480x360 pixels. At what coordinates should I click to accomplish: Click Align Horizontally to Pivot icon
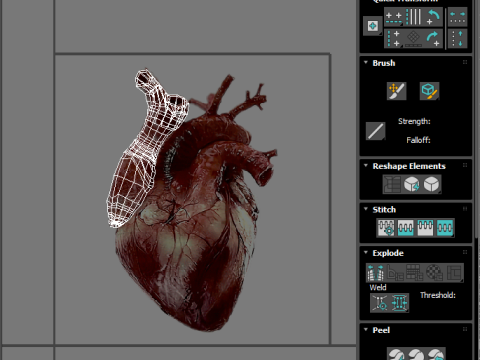point(394,17)
